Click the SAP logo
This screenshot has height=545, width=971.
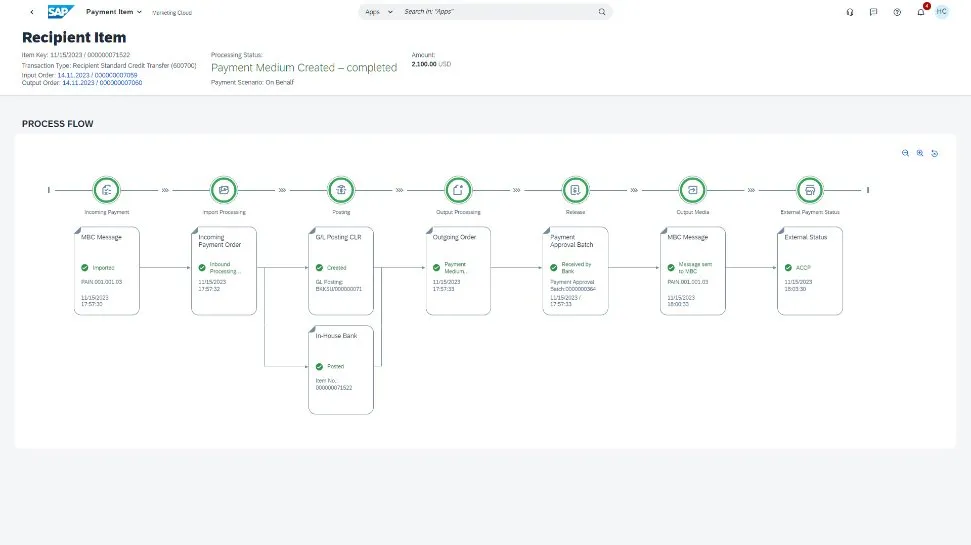[61, 12]
